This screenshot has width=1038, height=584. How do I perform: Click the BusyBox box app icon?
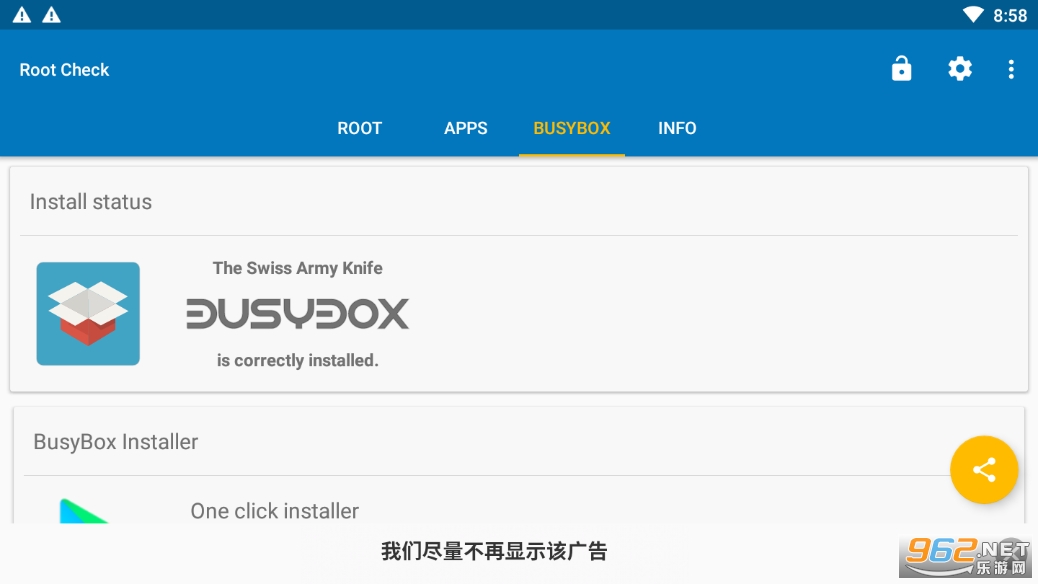88,314
